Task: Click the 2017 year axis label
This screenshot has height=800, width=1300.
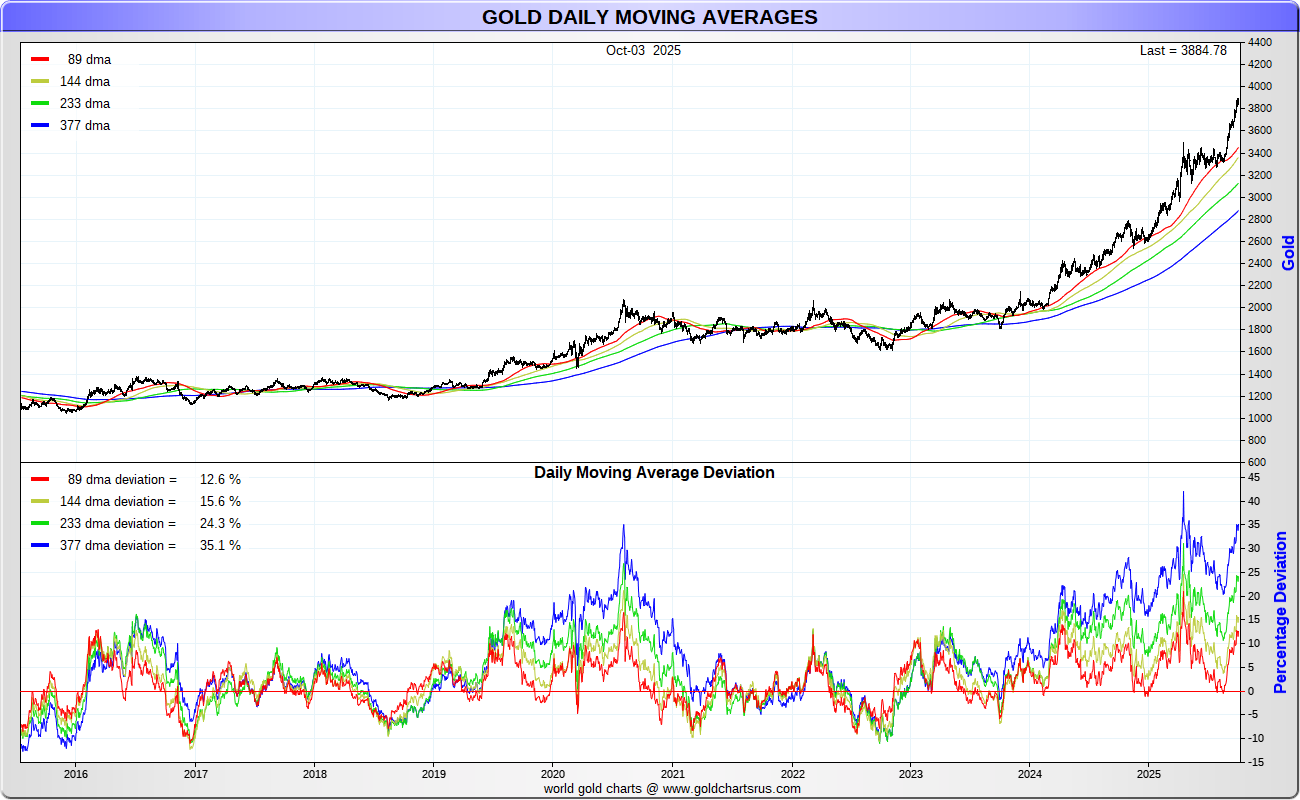Action: point(195,774)
